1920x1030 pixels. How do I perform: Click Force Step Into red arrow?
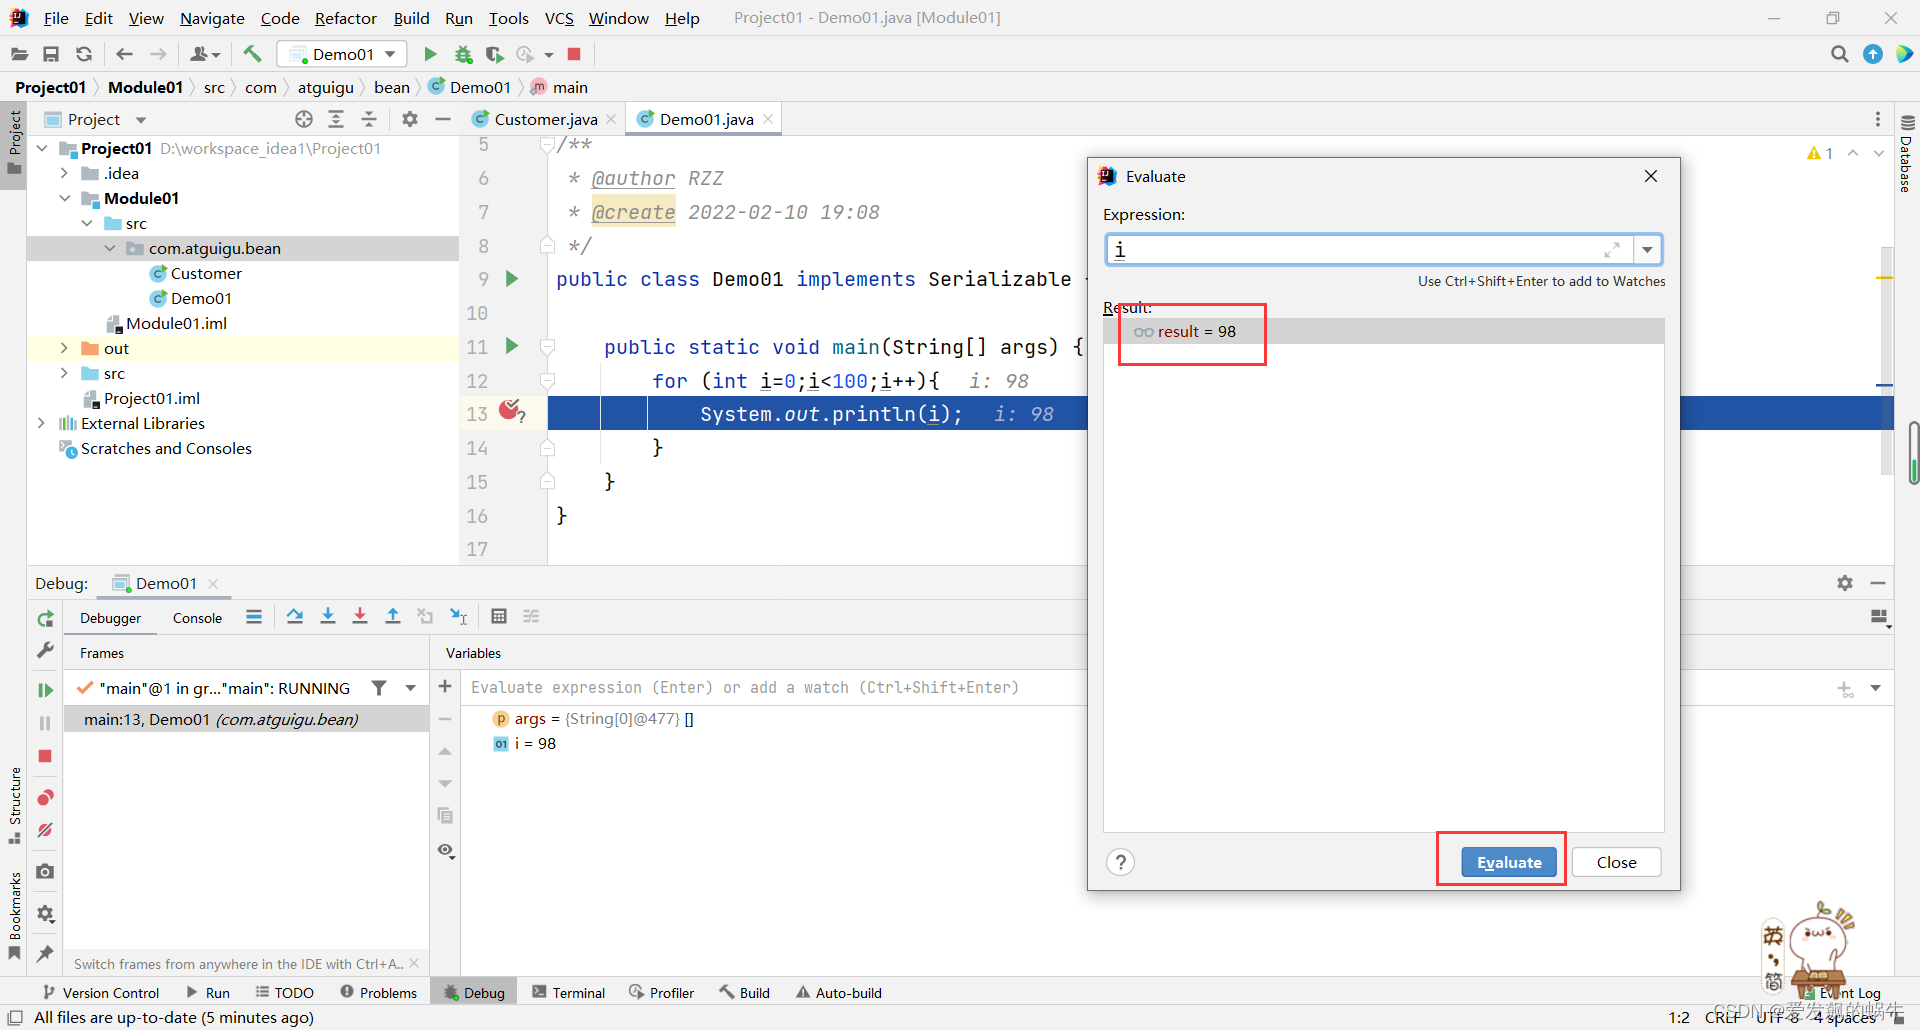360,616
